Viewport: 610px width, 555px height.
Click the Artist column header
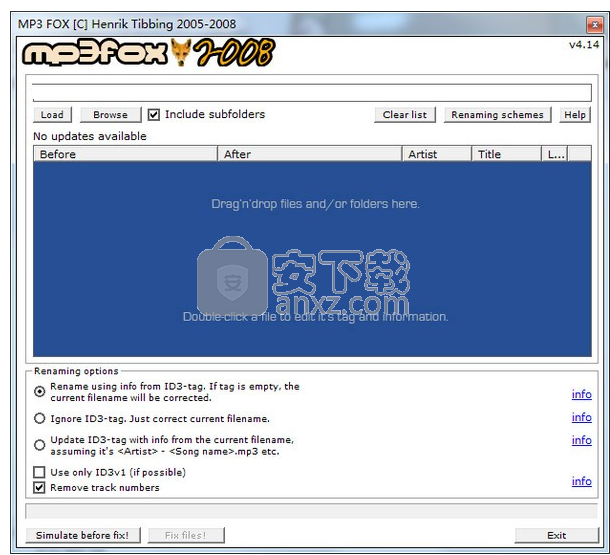[x=436, y=154]
